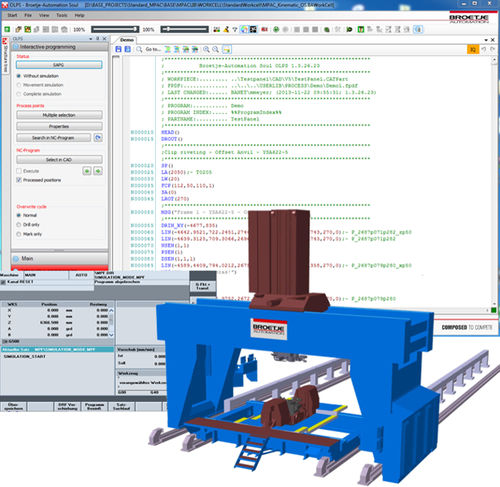Click the SIMULATION_START program line
The width and height of the screenshot is (500, 487).
point(25,356)
